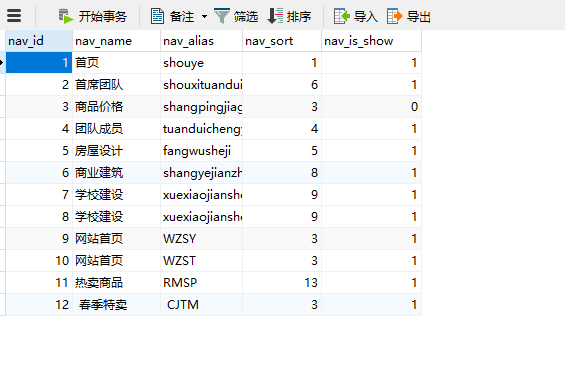Click the cell 房屋设计
Image resolution: width=565 pixels, height=388 pixels.
[x=116, y=151]
